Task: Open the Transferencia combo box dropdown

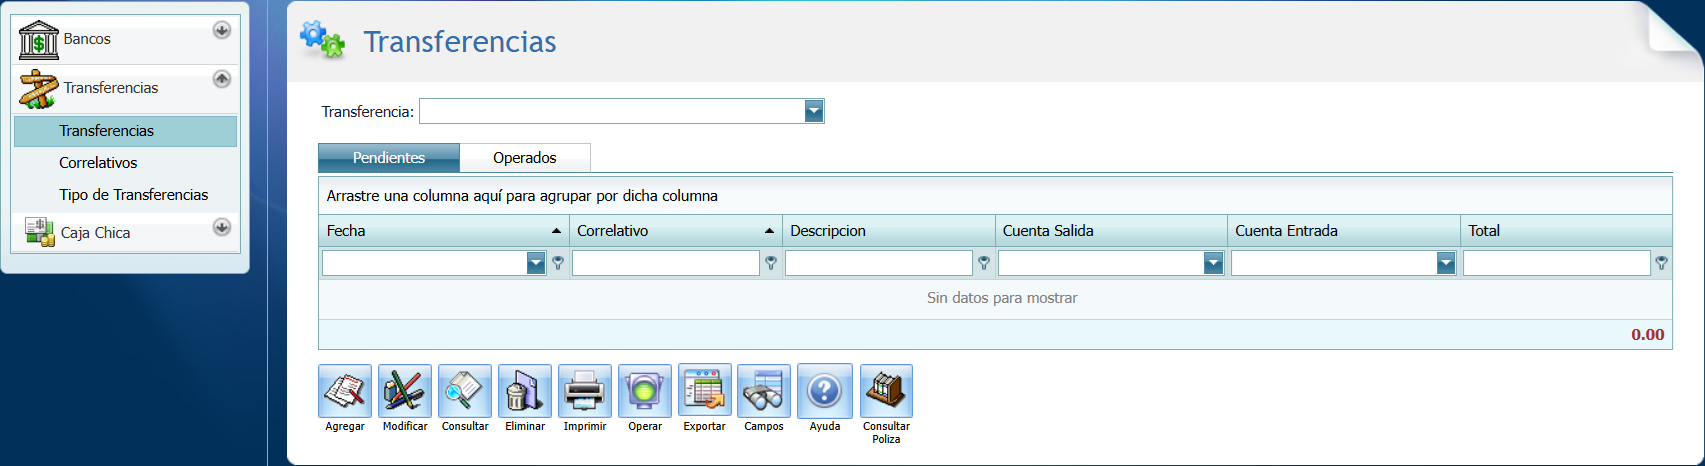Action: pos(814,111)
